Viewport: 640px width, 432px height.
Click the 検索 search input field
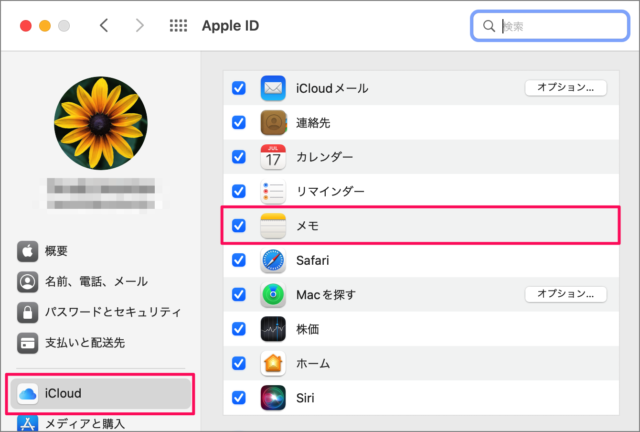click(x=550, y=26)
